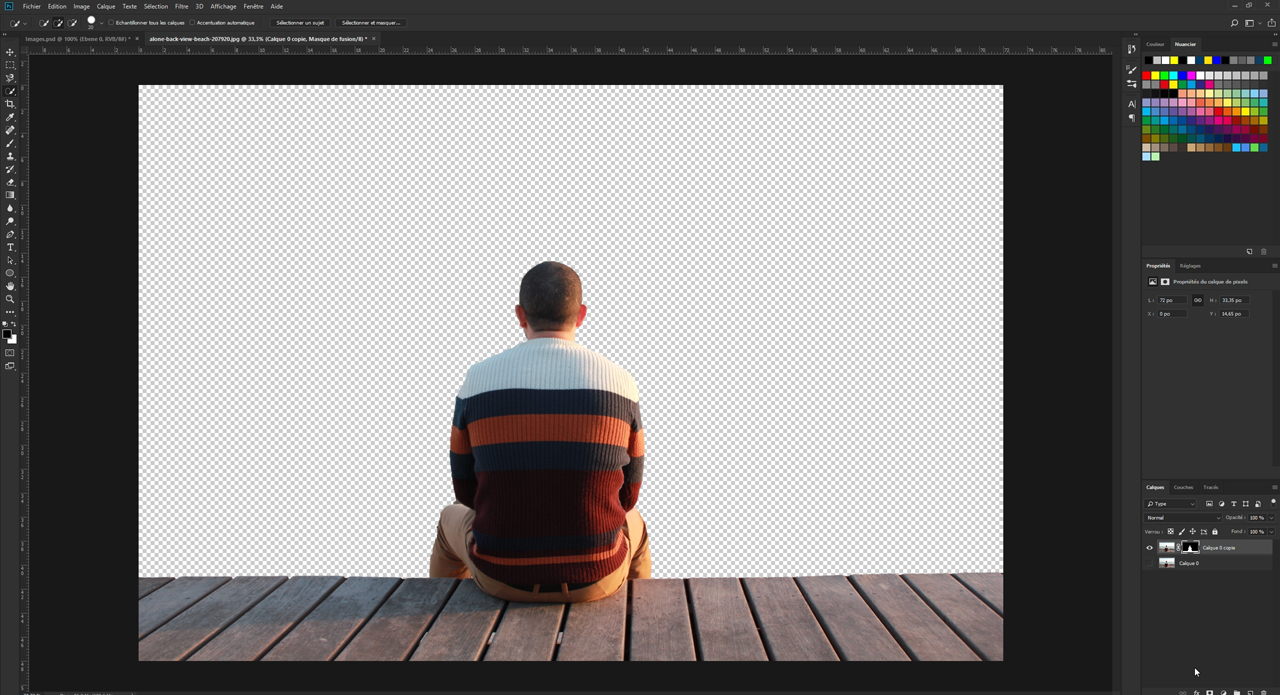Image resolution: width=1280 pixels, height=695 pixels.
Task: Create a new layer group folder
Action: coord(1237,692)
